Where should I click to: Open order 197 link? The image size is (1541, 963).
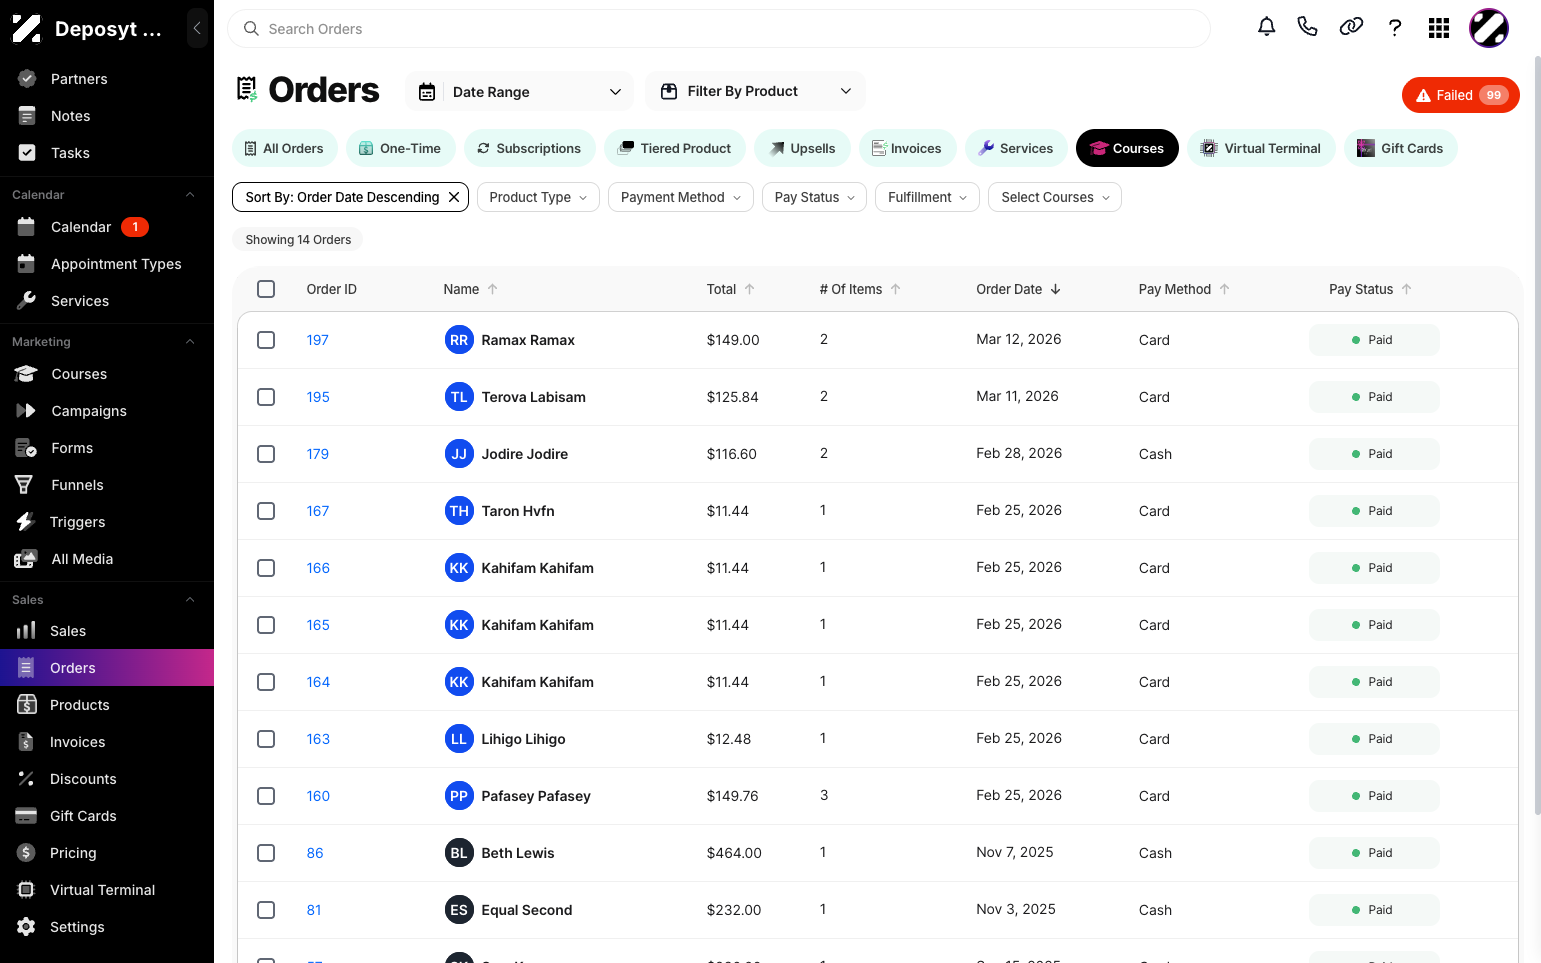[x=318, y=340]
